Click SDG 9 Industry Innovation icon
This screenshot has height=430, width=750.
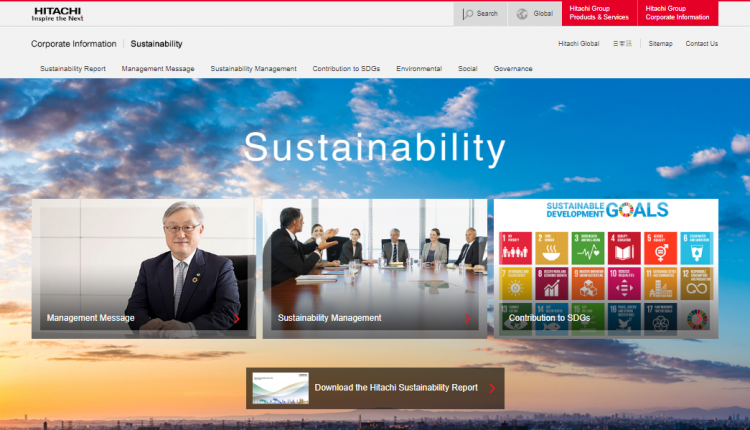588,284
